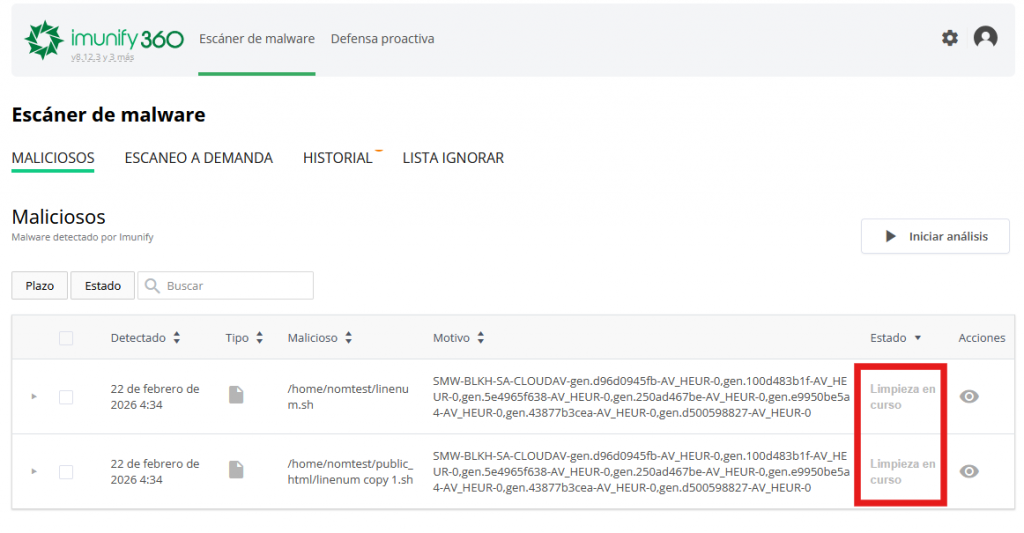The height and width of the screenshot is (533, 1024).
Task: Sort table by Detectado column
Action: 145,338
